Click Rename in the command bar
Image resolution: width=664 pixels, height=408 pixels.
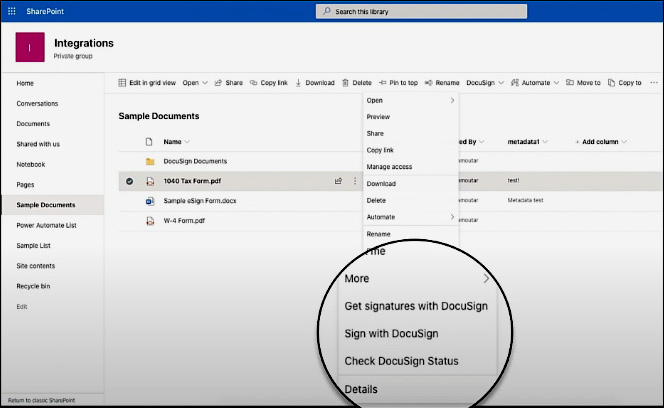tap(442, 83)
